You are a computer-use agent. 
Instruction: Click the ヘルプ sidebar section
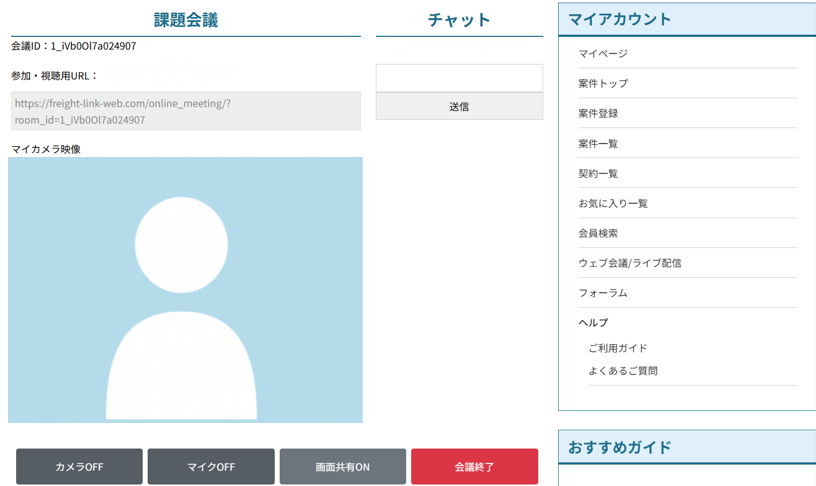pyautogui.click(x=593, y=323)
